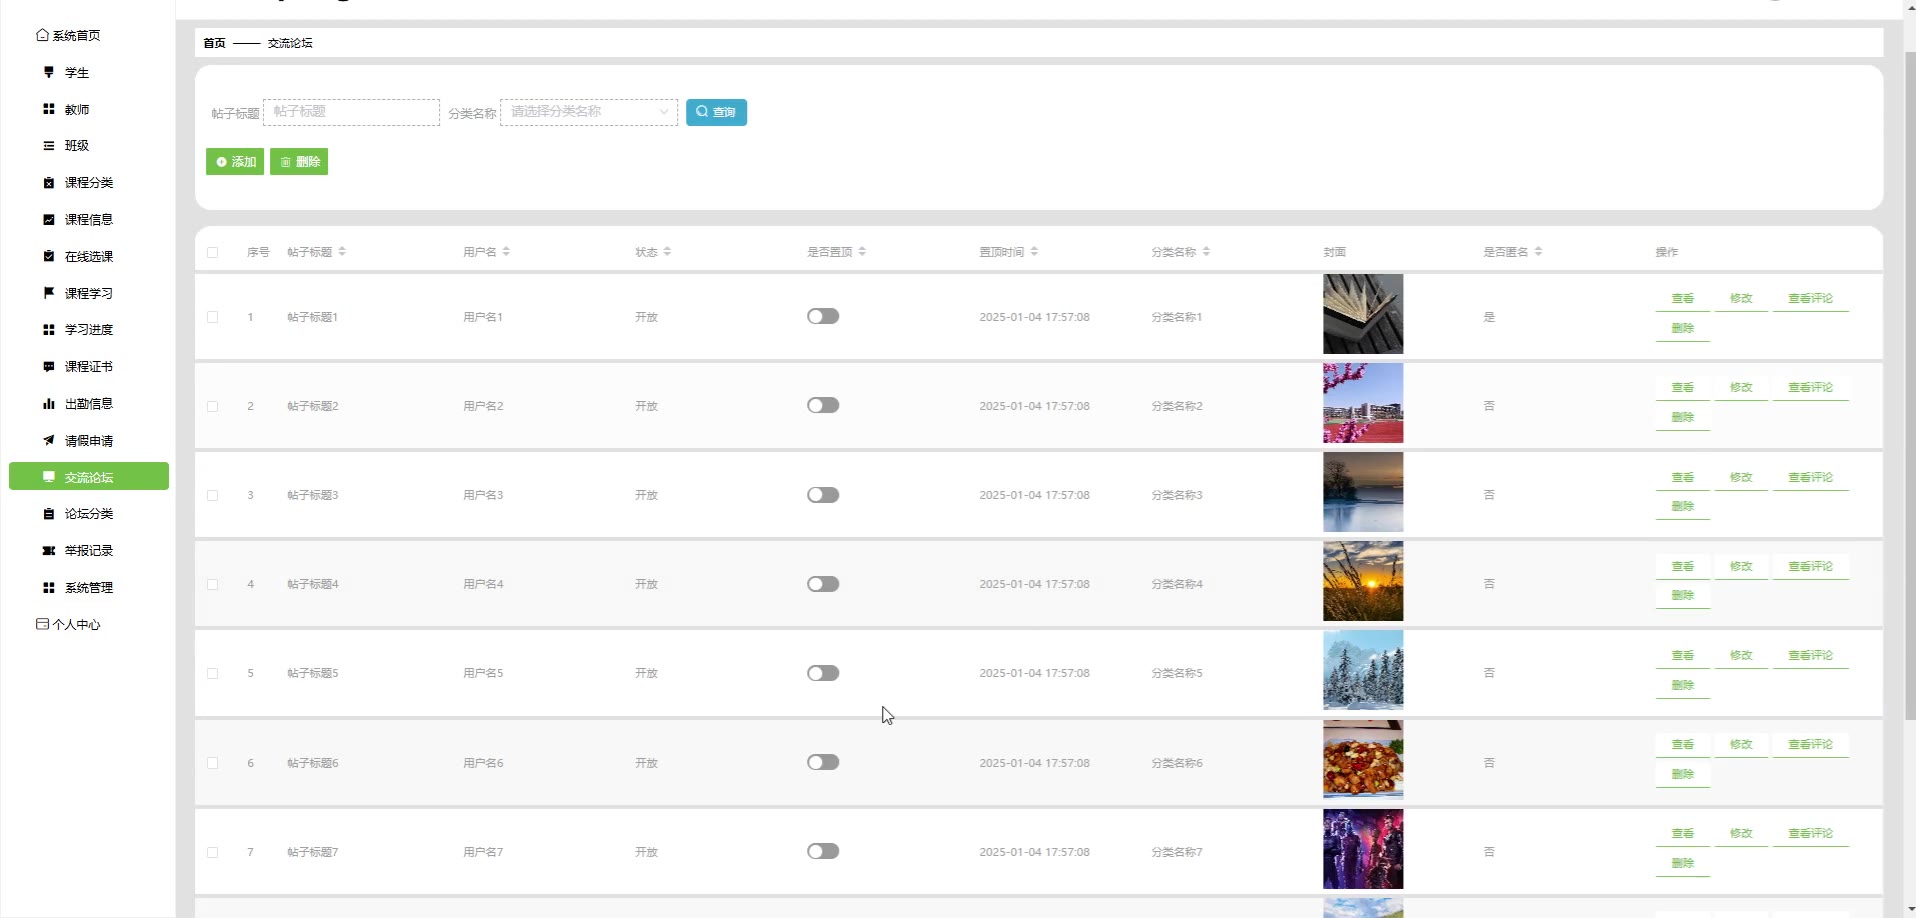Open the system management menu
Image resolution: width=1916 pixels, height=918 pixels.
point(88,588)
